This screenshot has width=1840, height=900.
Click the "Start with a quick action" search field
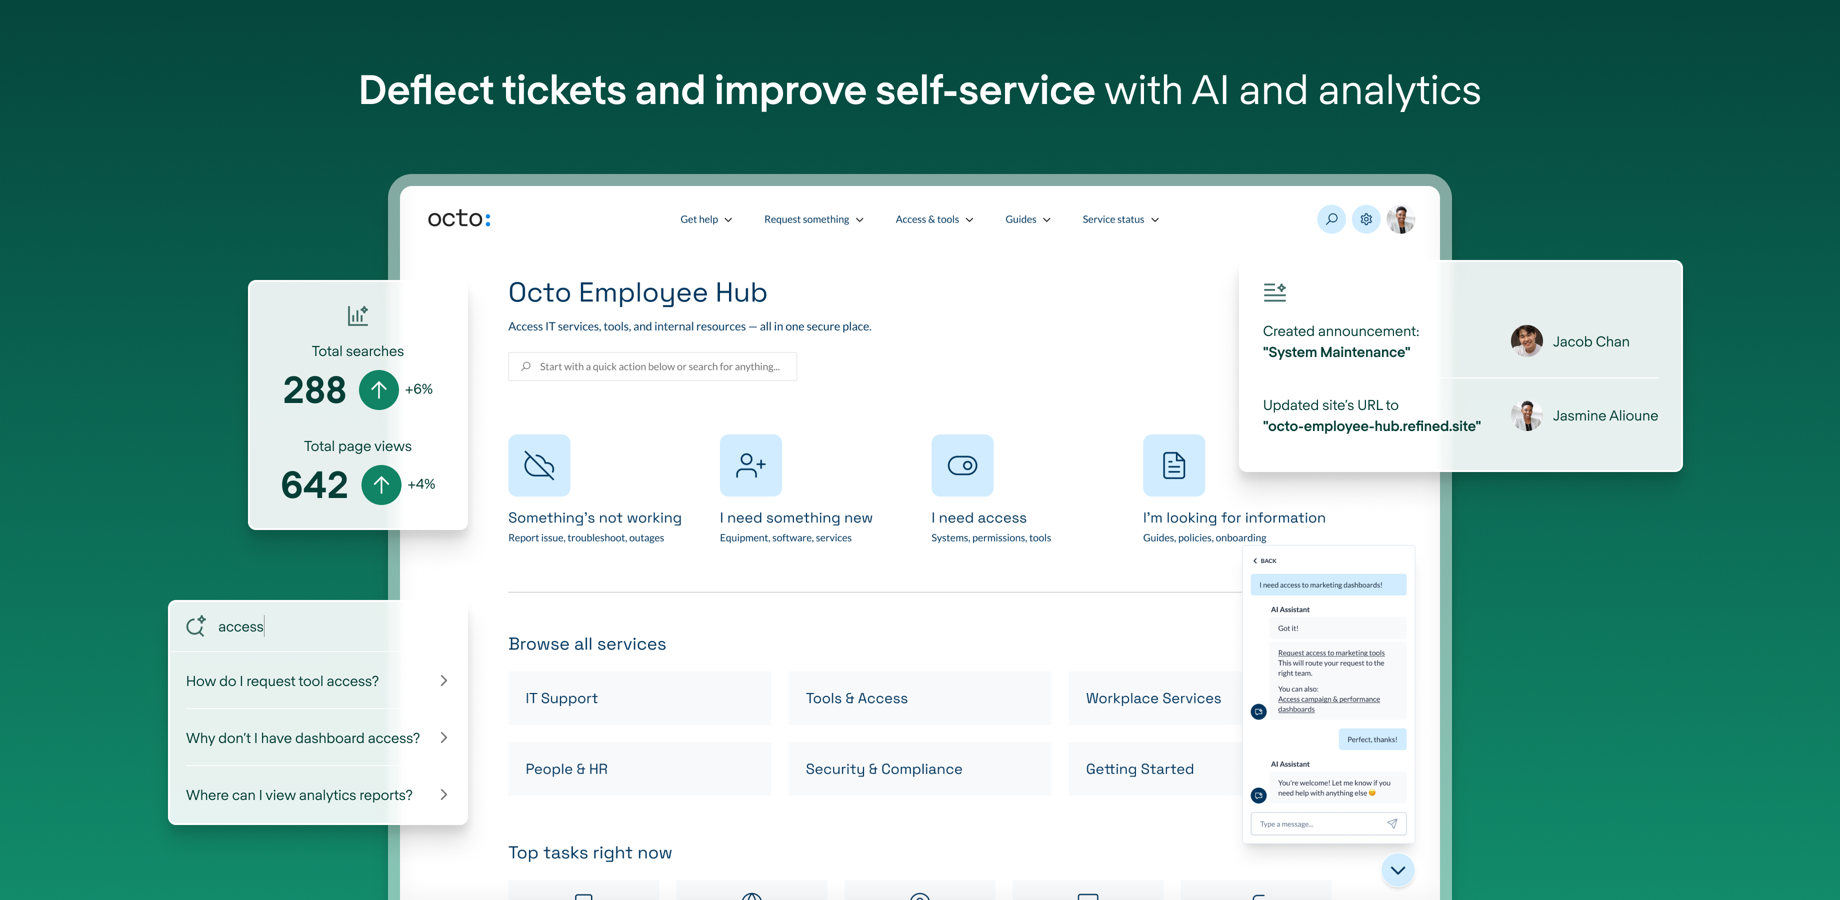point(652,366)
